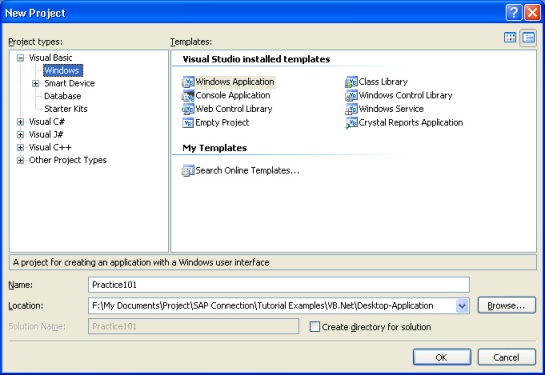Select the Windows Control Library icon
The image size is (545, 375).
[351, 96]
